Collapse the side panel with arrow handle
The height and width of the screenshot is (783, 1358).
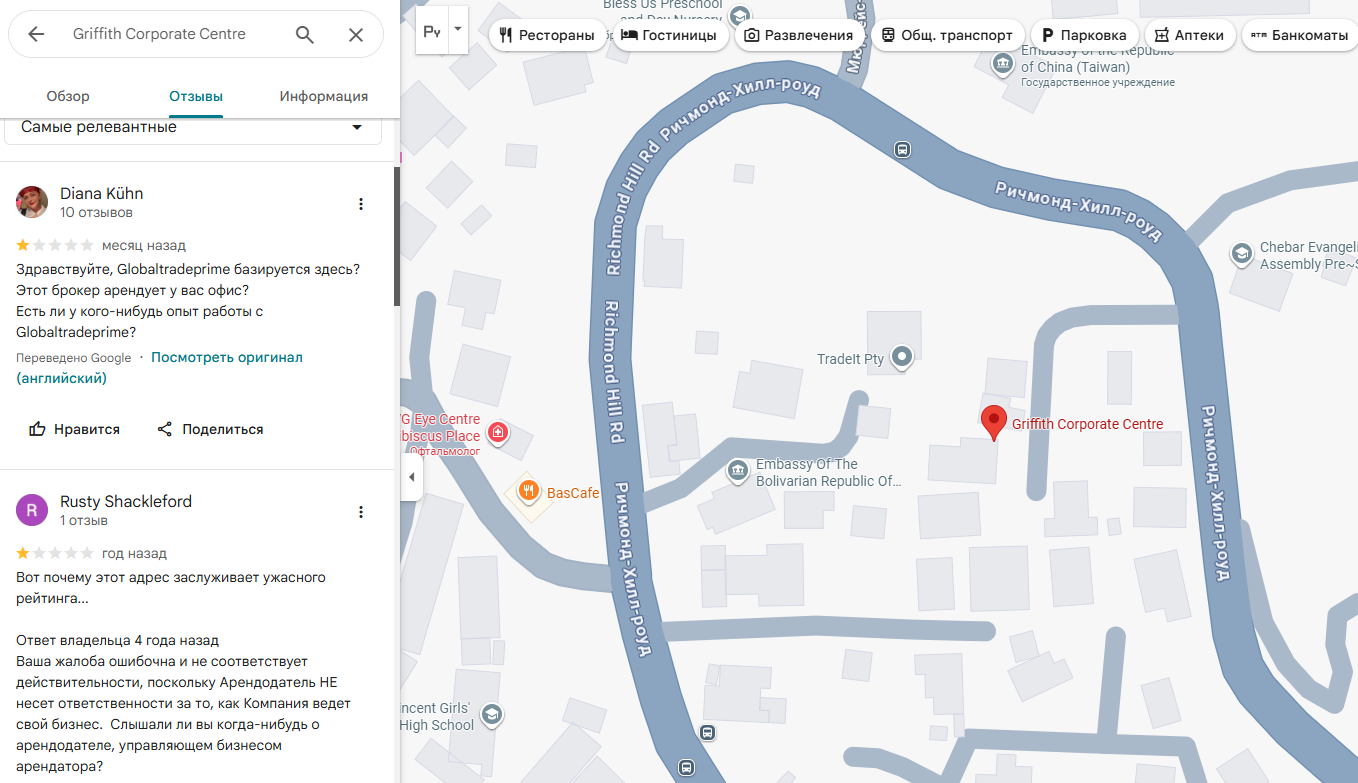411,478
